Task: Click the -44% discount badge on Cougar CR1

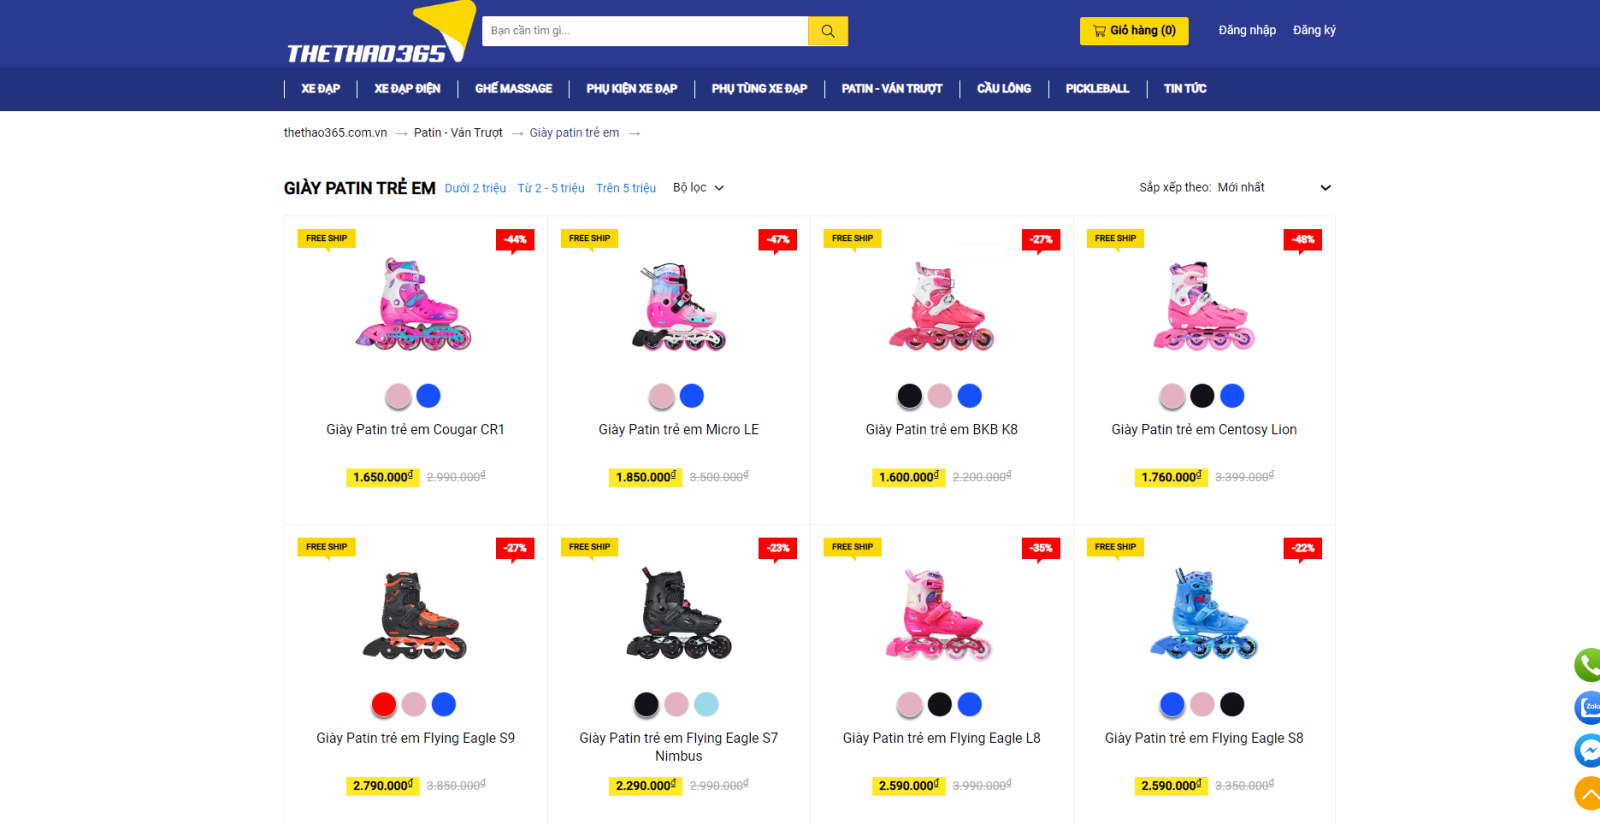Action: (515, 240)
